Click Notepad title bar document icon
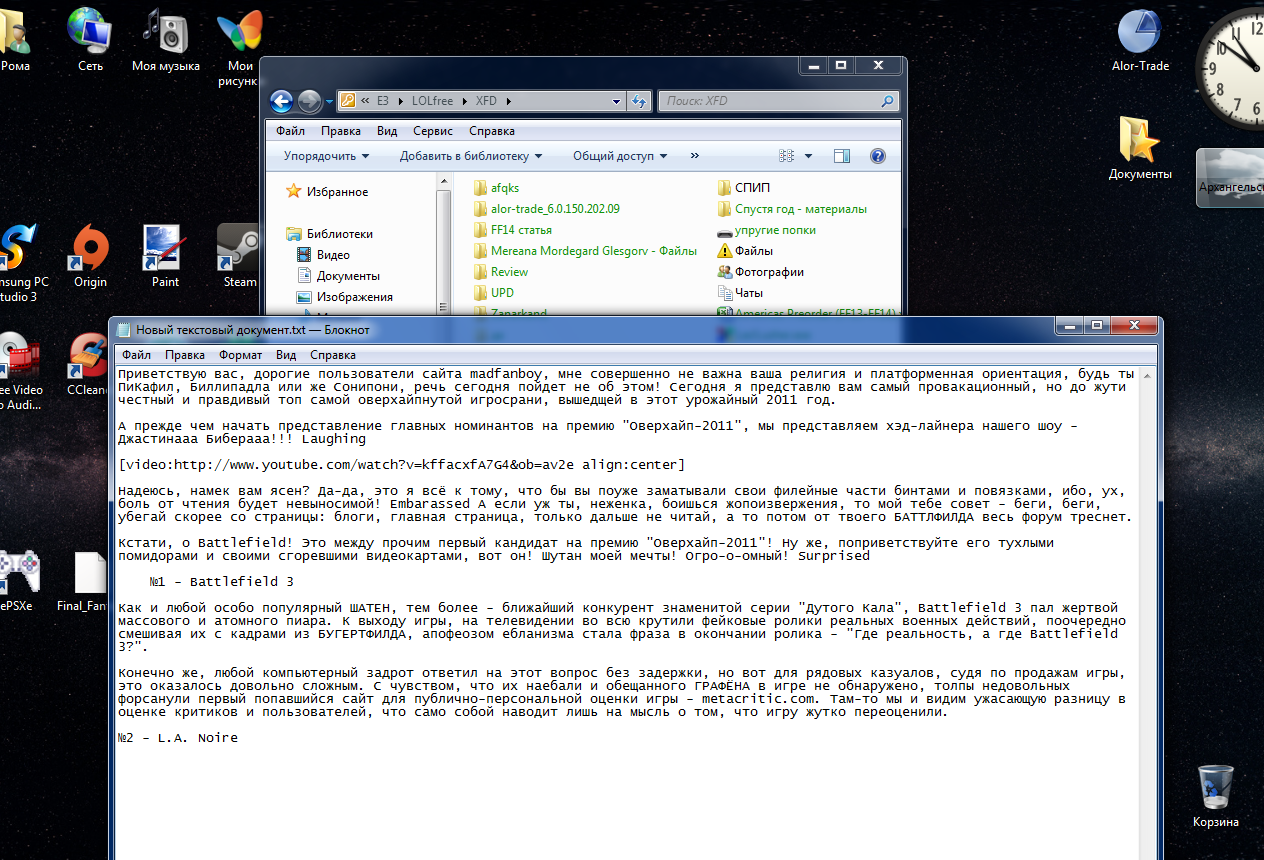 (x=124, y=329)
